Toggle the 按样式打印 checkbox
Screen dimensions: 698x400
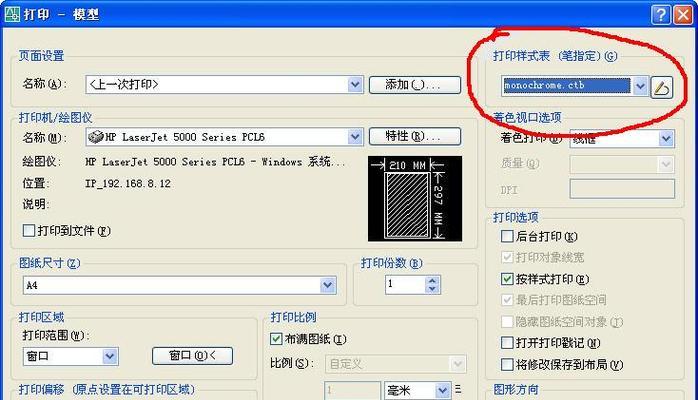click(507, 279)
